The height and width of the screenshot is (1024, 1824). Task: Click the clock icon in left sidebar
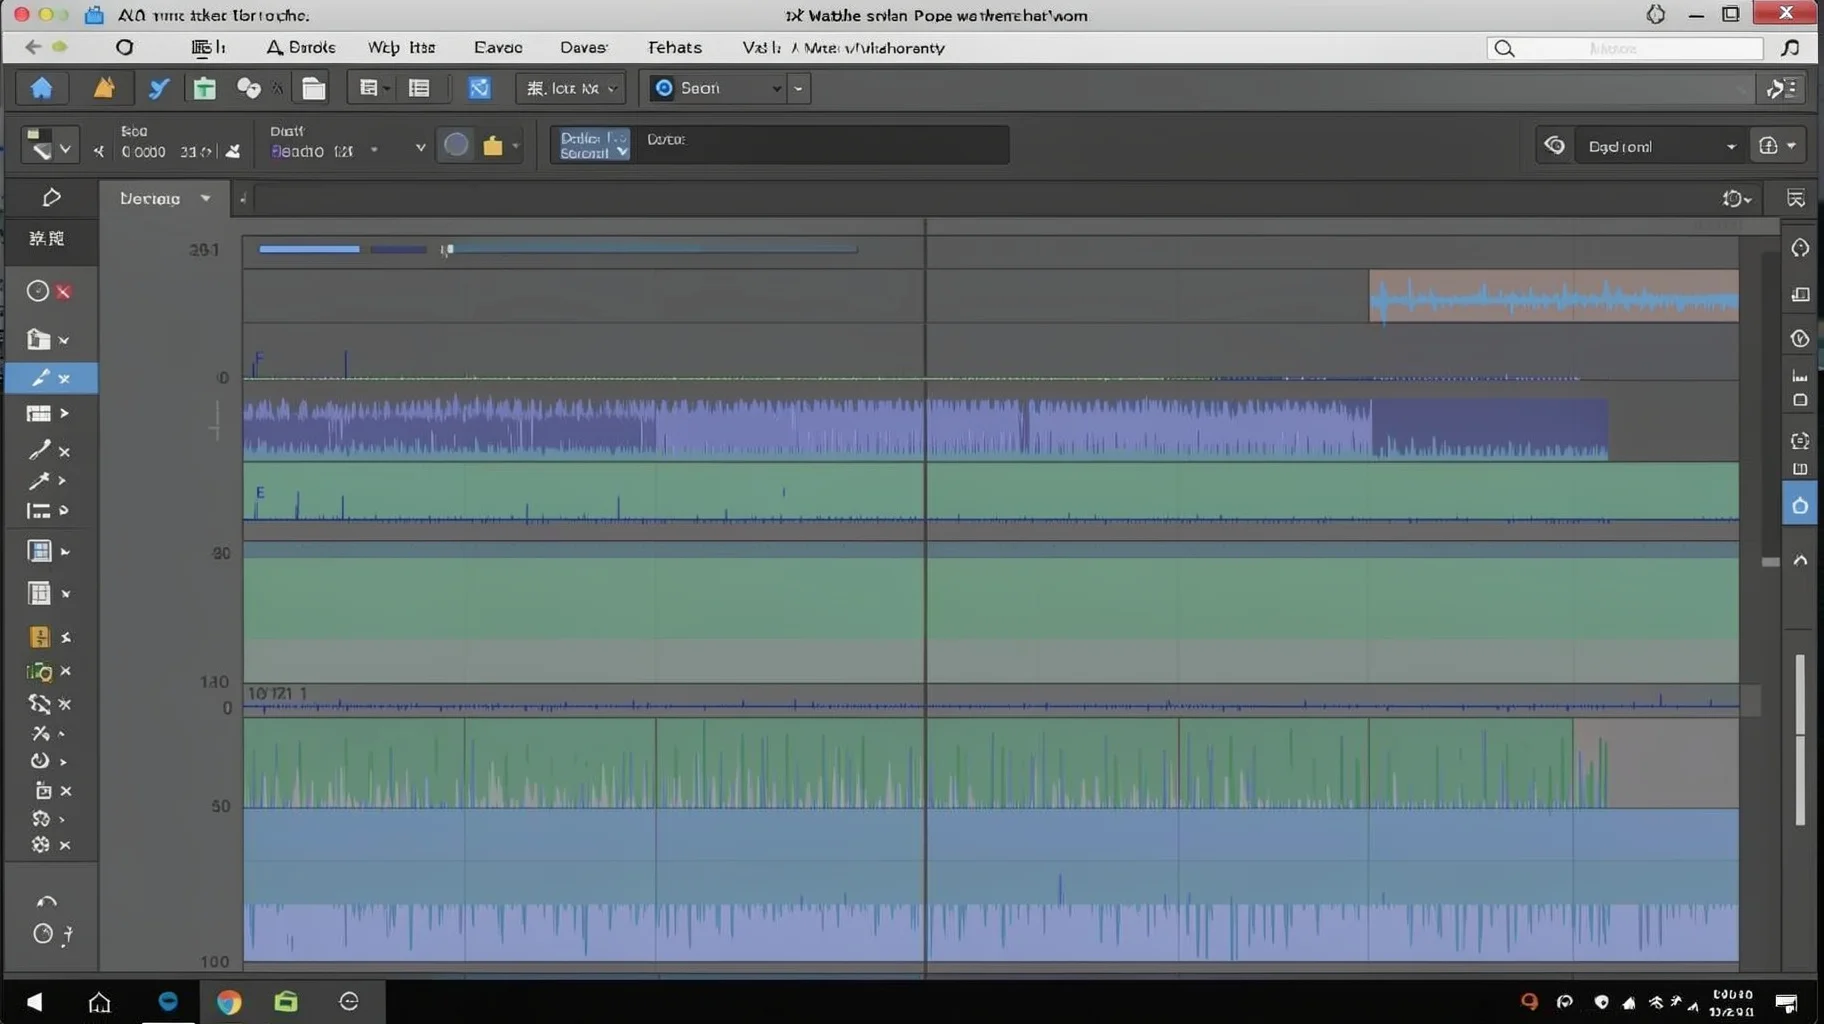click(x=38, y=291)
